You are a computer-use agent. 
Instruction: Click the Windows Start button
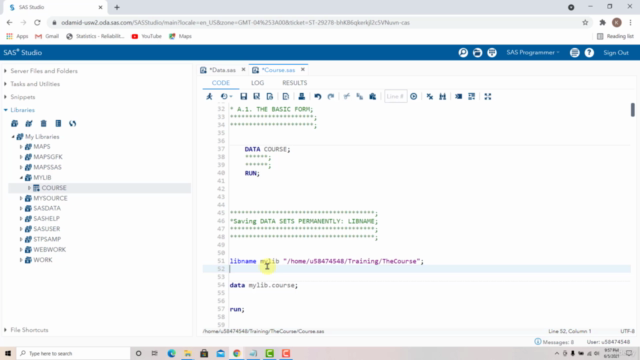(8, 353)
